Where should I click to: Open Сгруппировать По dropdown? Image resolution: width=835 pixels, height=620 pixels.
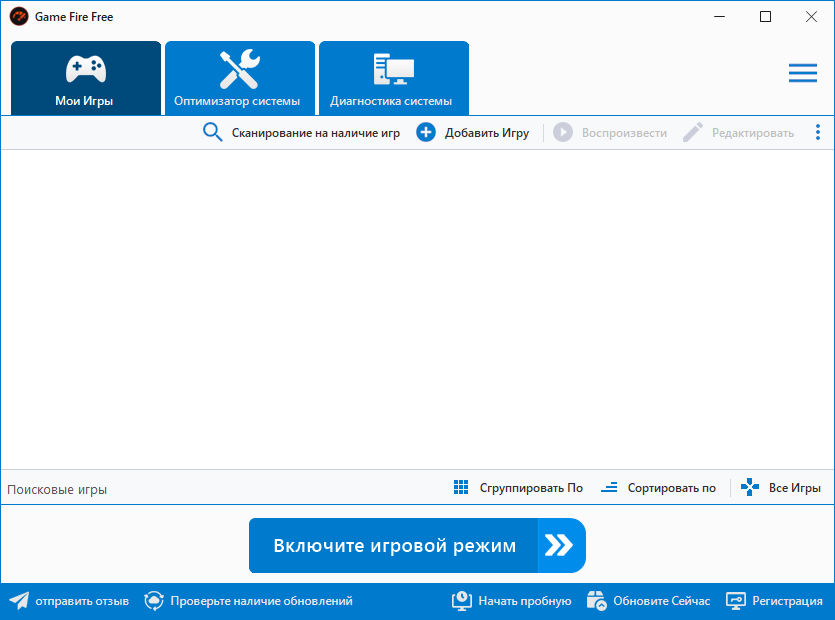coord(531,488)
